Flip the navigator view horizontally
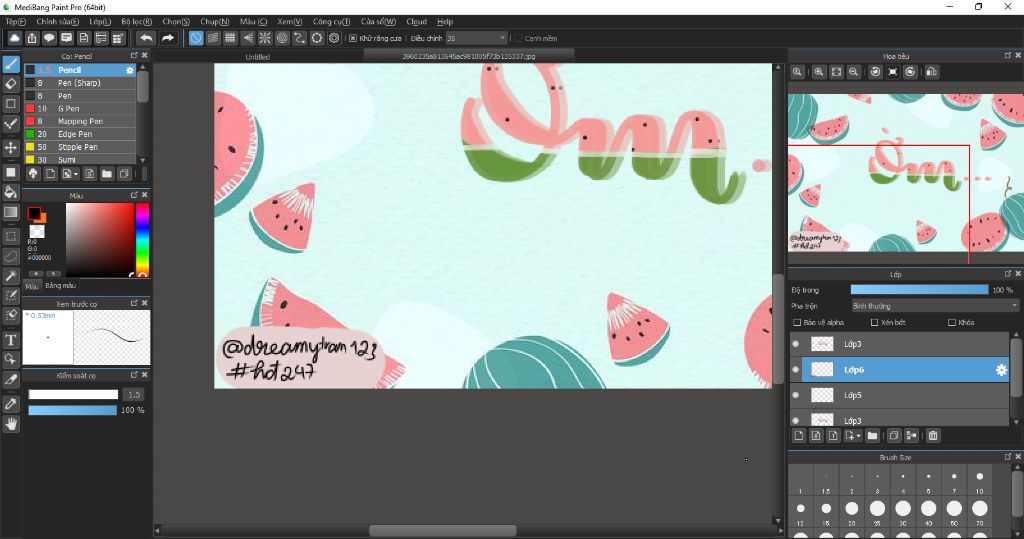Viewport: 1024px width, 539px height. coord(932,72)
